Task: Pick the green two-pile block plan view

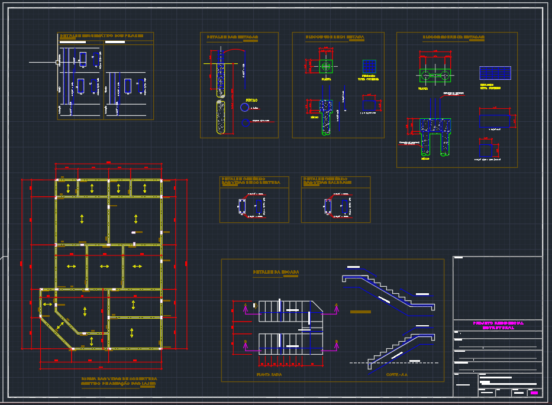Action: coord(435,75)
